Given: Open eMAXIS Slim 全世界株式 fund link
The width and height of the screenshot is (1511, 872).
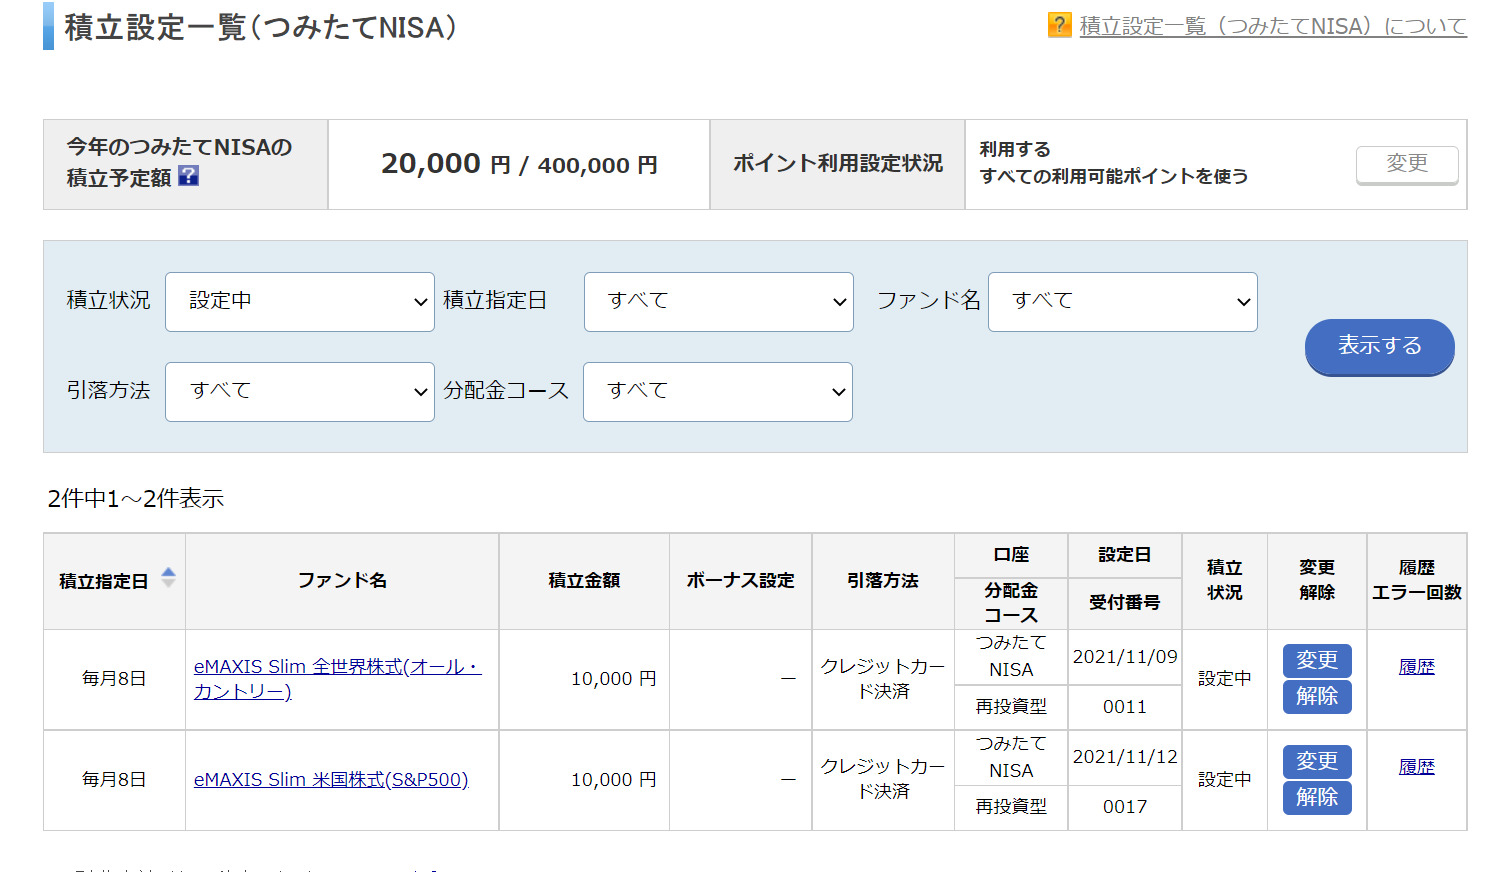Looking at the screenshot, I should click(336, 678).
